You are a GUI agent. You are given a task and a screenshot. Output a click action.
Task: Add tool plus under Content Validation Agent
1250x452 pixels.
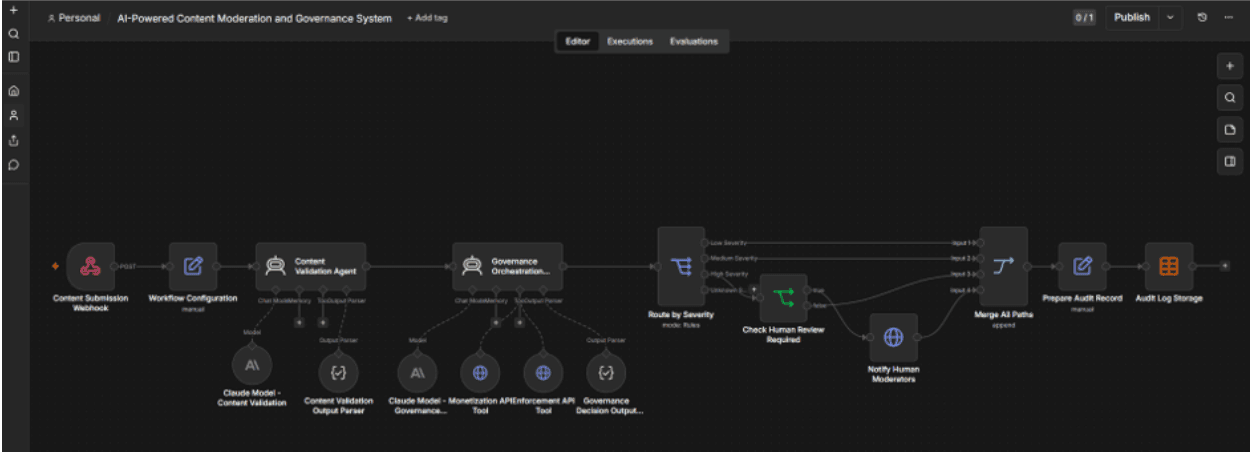(322, 322)
